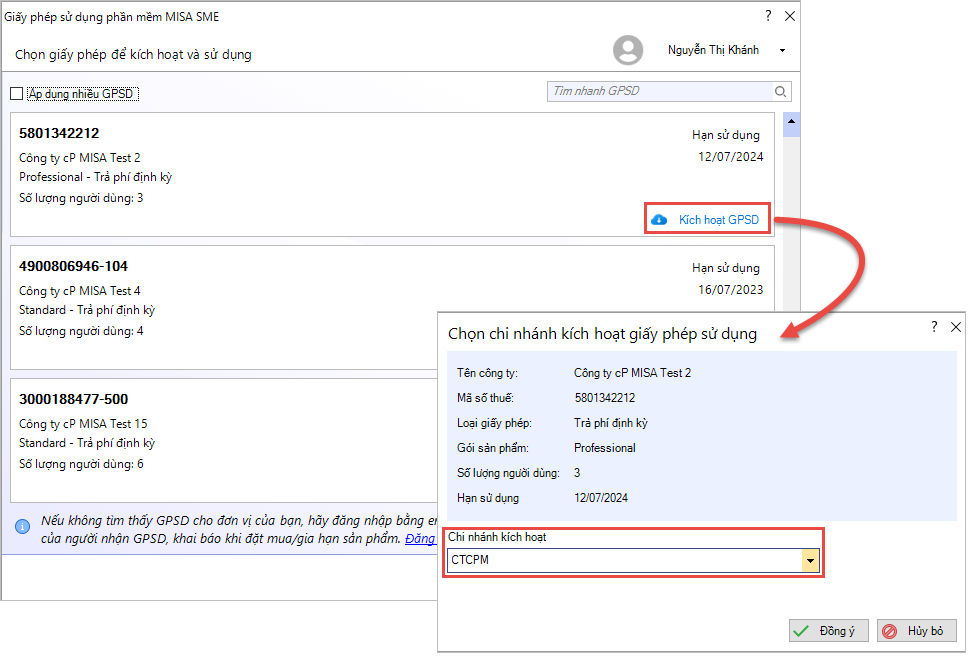972x662 pixels.
Task: Click the cloud icon beside Kích hoạt GPSD
Action: click(x=659, y=220)
